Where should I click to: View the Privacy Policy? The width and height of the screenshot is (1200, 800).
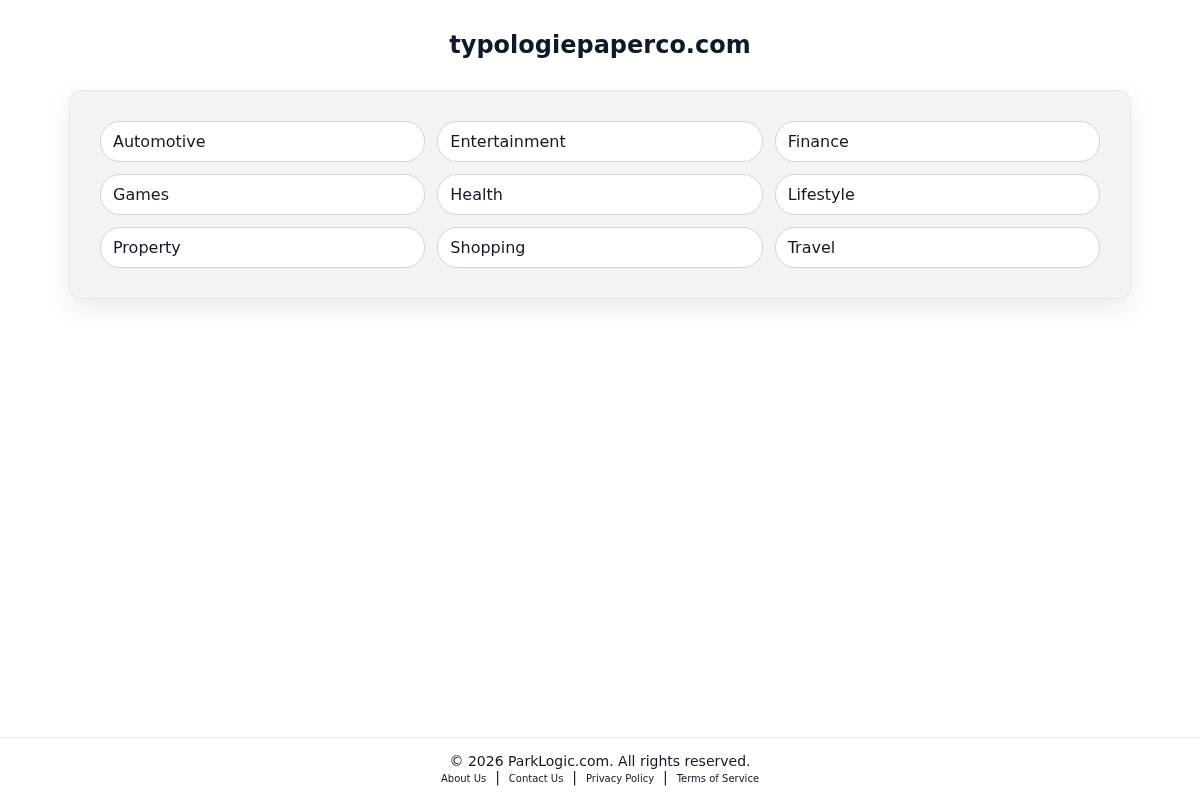pos(619,778)
